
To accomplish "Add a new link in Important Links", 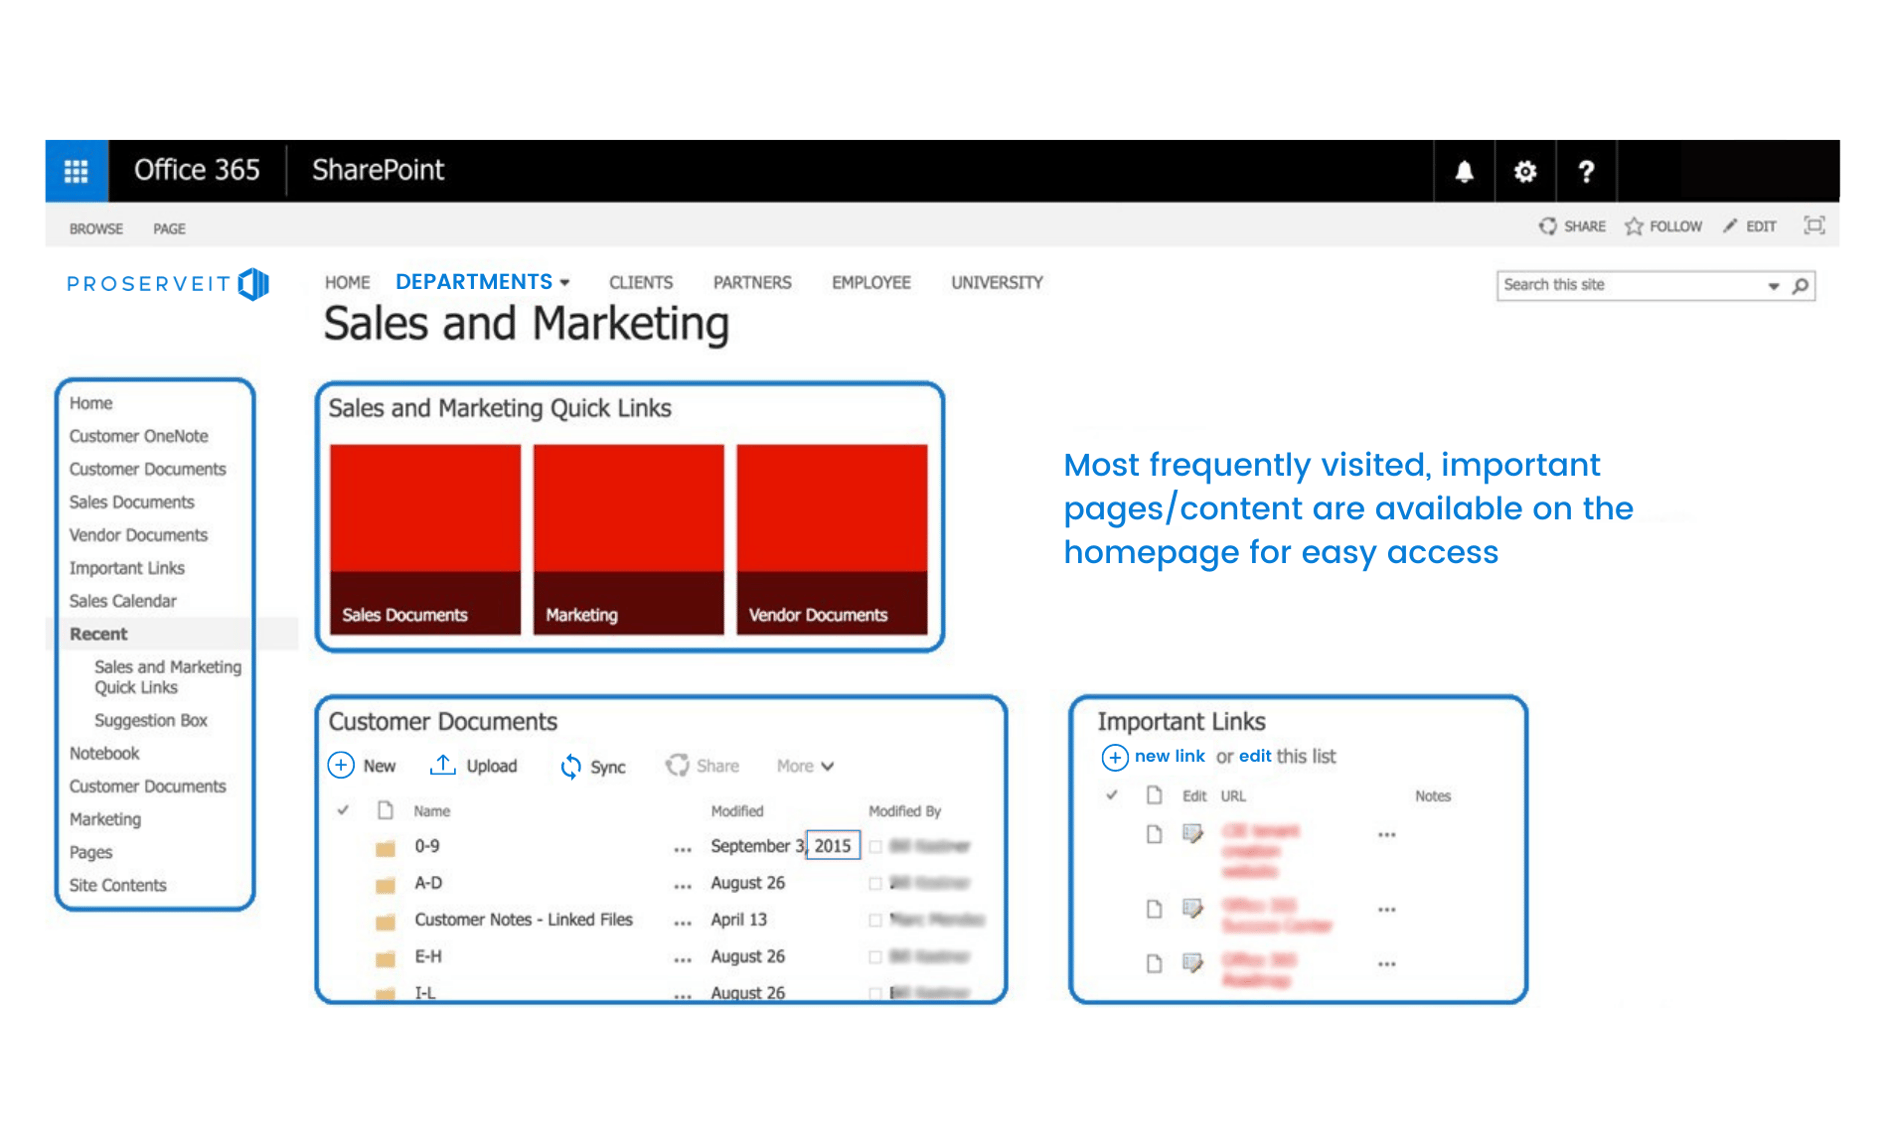I will [x=1168, y=757].
